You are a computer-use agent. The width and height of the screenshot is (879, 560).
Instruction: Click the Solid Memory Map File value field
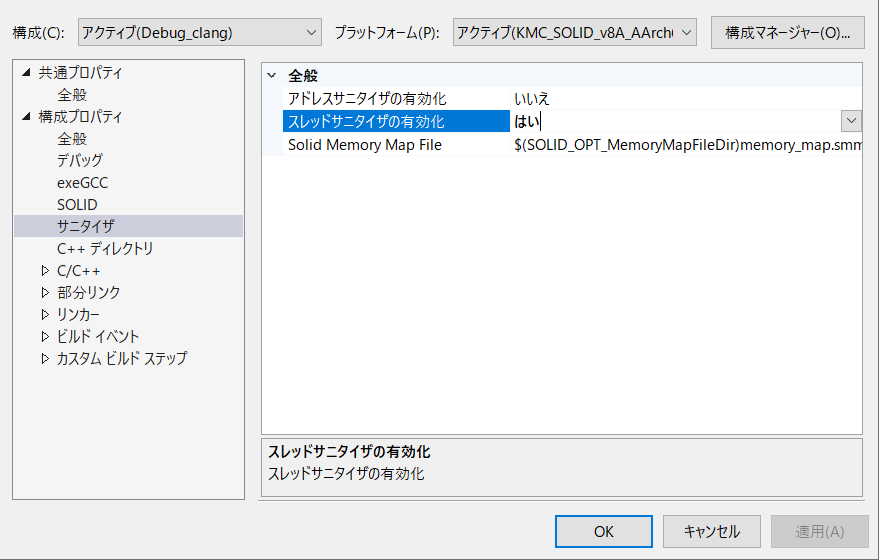tap(686, 145)
